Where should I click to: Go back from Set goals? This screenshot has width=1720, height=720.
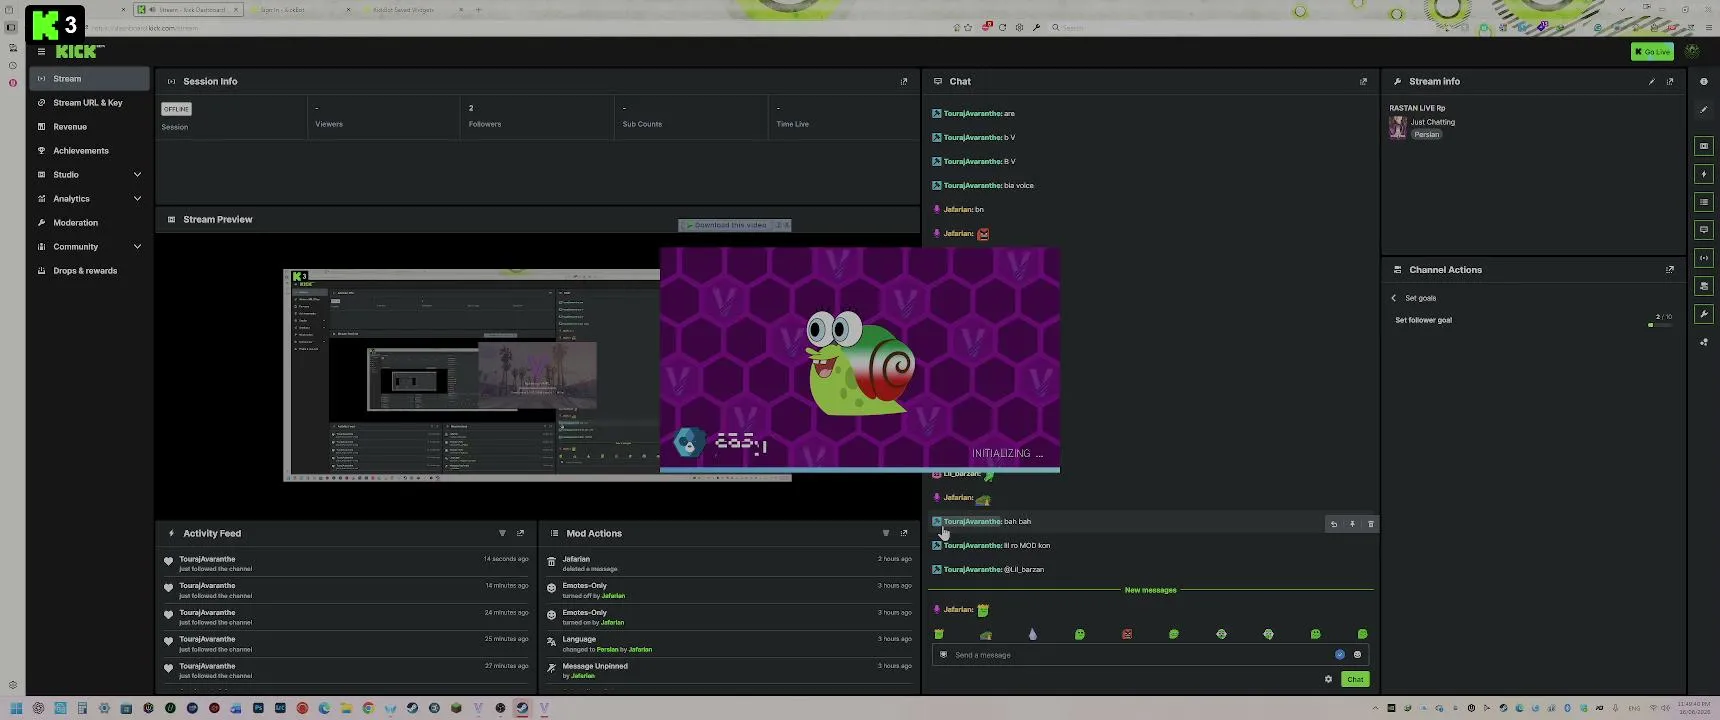coord(1393,298)
